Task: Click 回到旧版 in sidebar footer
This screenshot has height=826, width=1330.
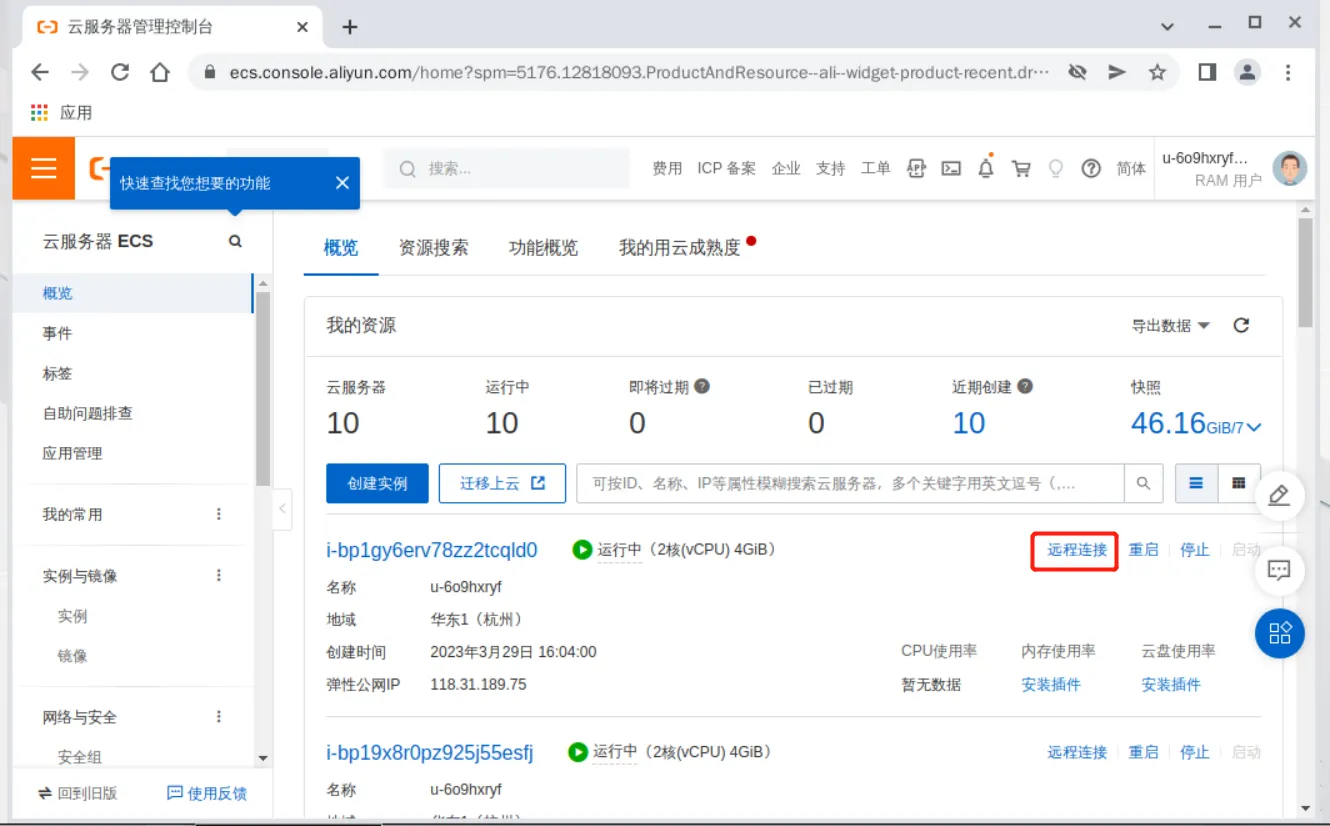Action: coord(77,793)
